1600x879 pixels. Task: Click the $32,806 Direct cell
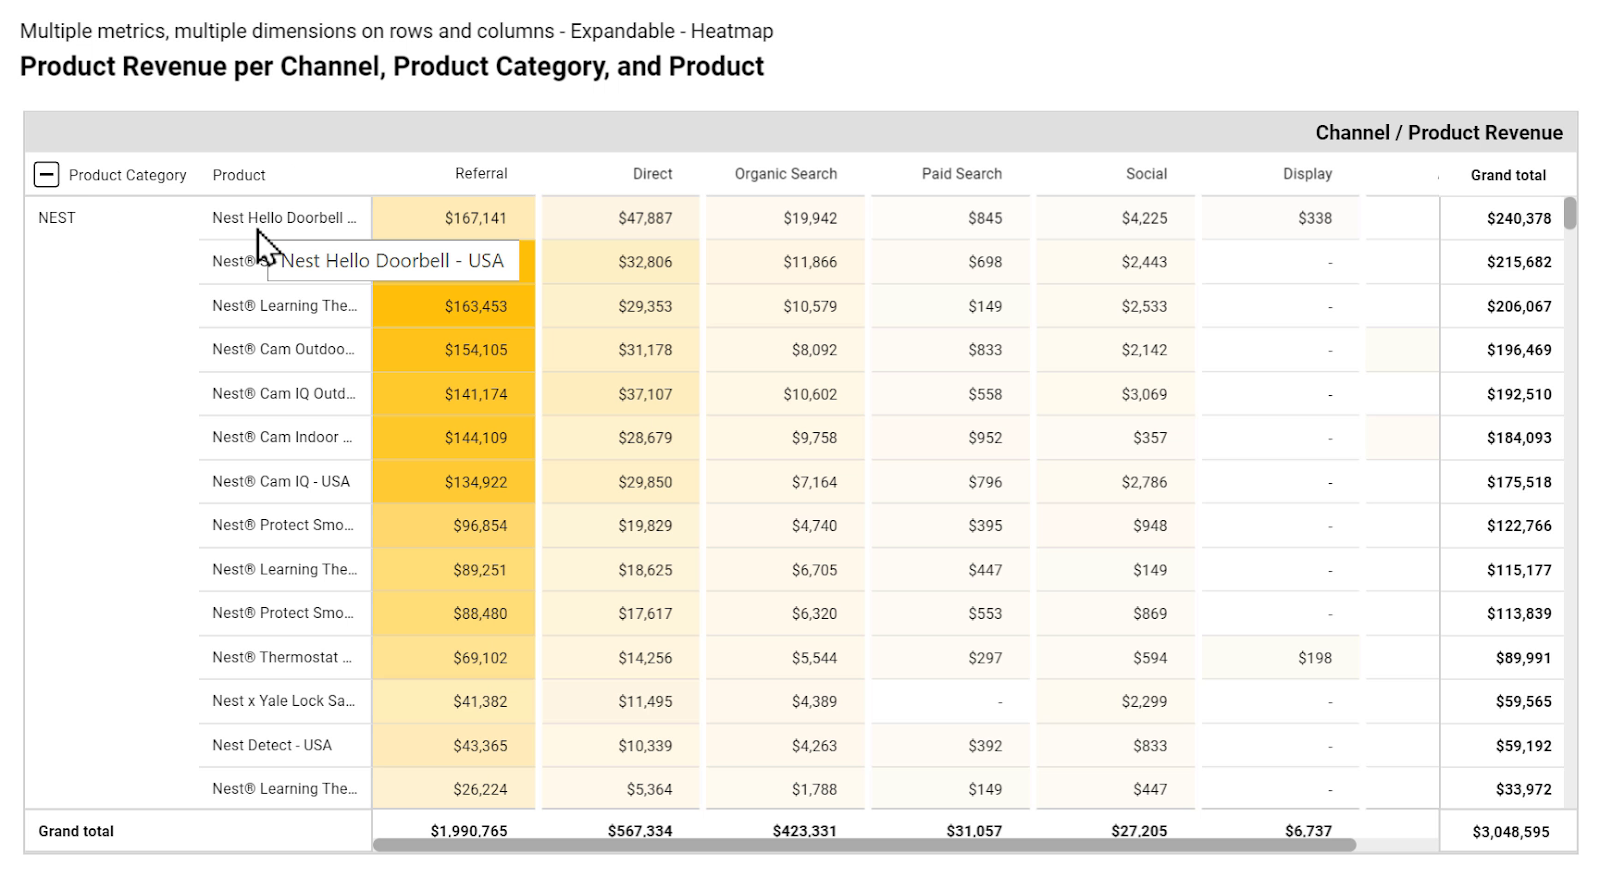tap(620, 262)
